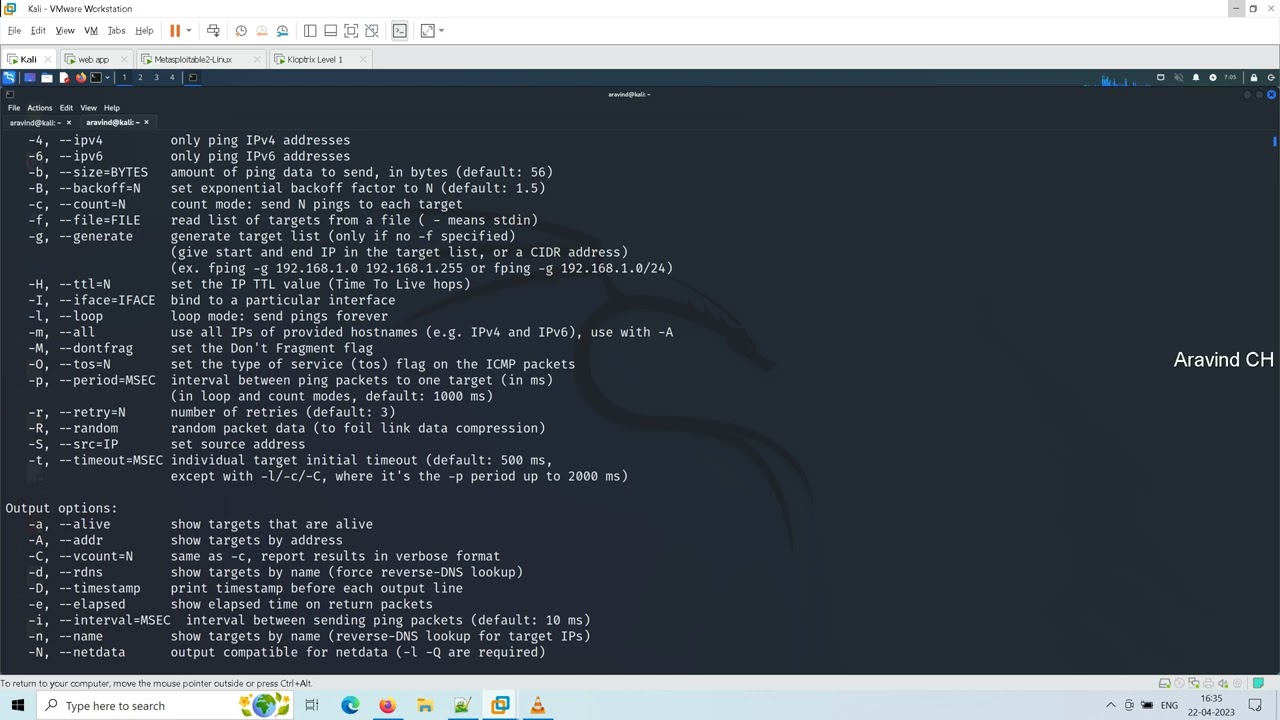Switch to Kali workspace 2
The image size is (1280, 720).
pyautogui.click(x=140, y=77)
